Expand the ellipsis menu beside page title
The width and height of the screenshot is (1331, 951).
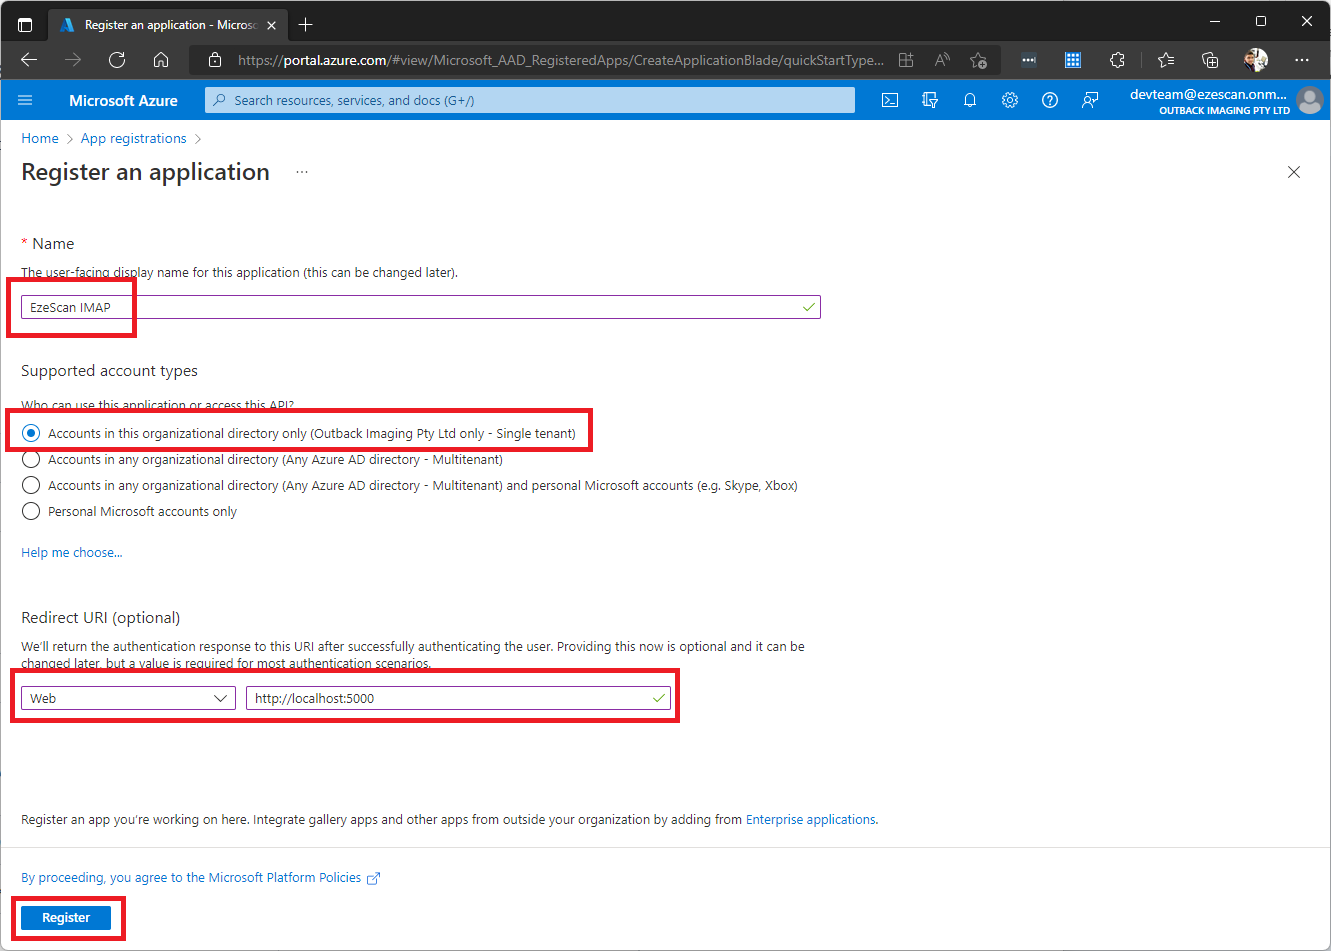[x=302, y=172]
